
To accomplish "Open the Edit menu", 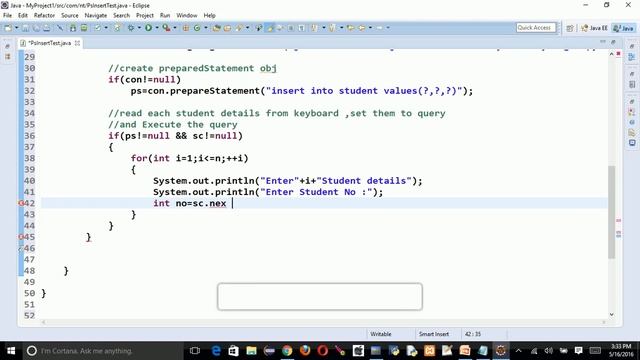I will [23, 15].
